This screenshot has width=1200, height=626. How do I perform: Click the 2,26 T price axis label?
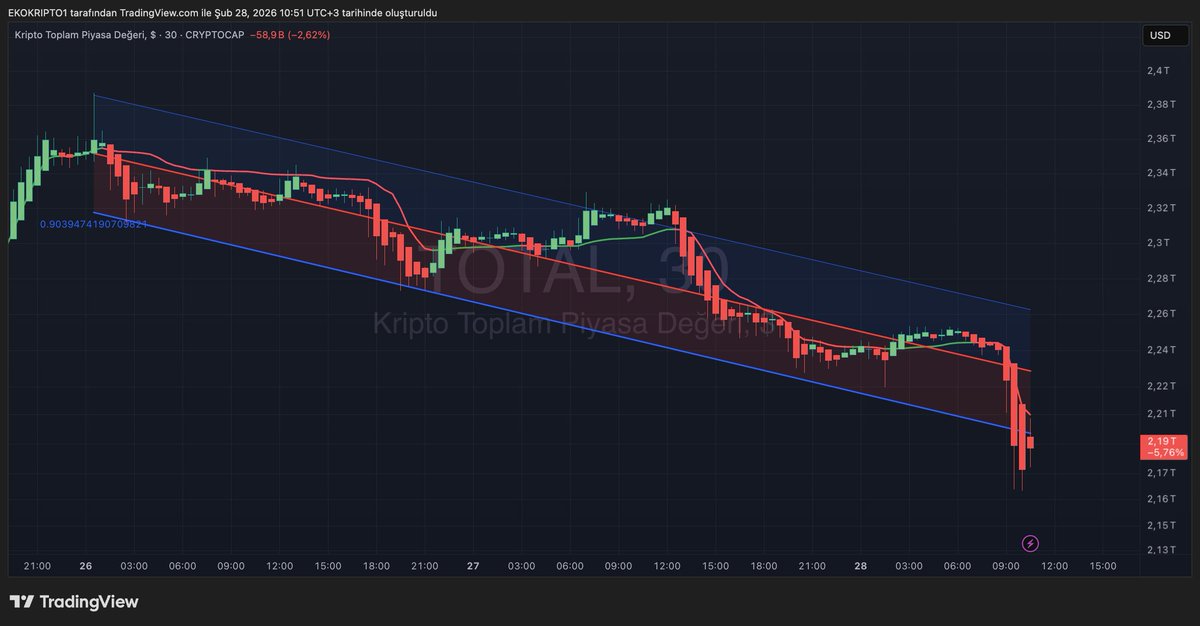click(1160, 314)
